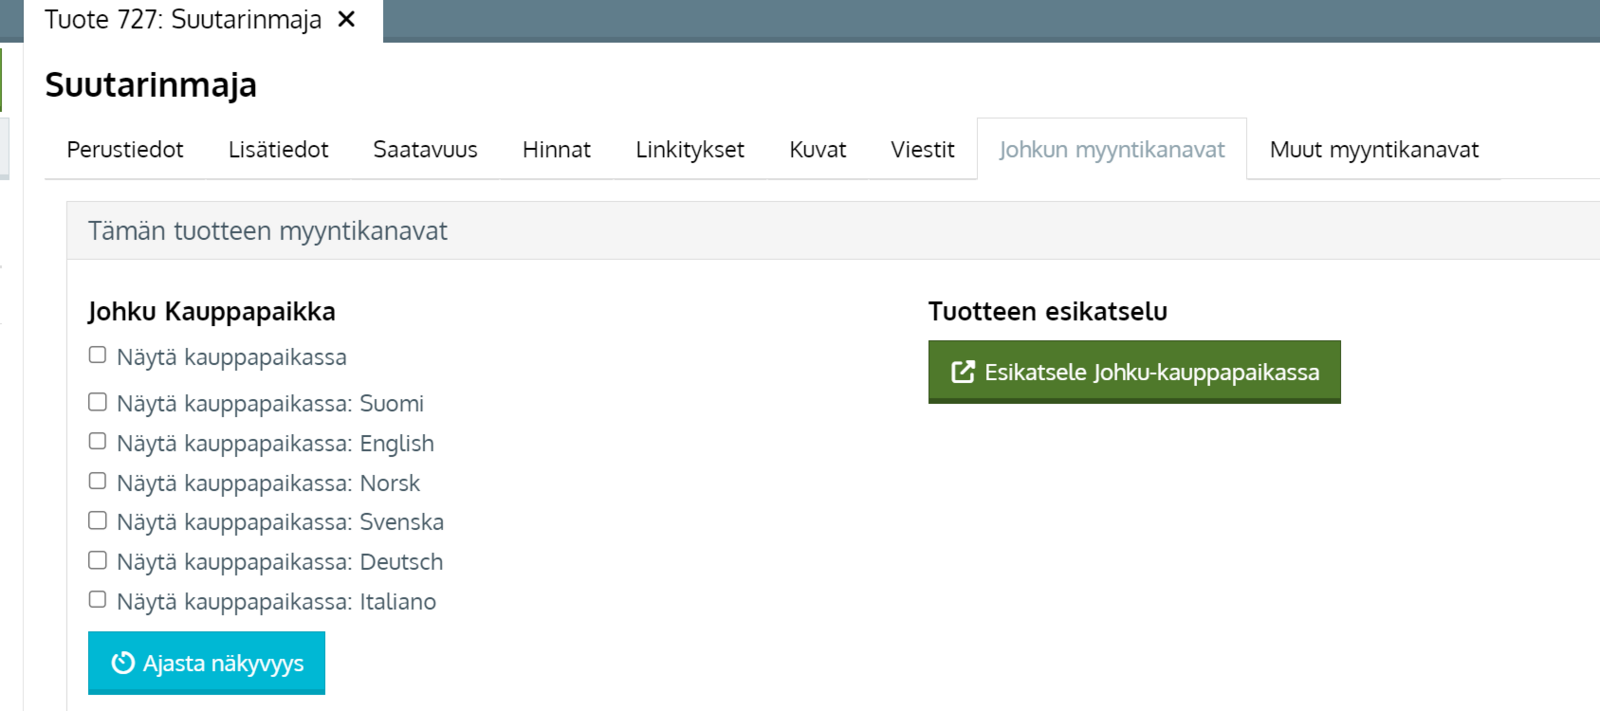Open the Muut myyntikanavat tab
1600x711 pixels.
click(1374, 150)
